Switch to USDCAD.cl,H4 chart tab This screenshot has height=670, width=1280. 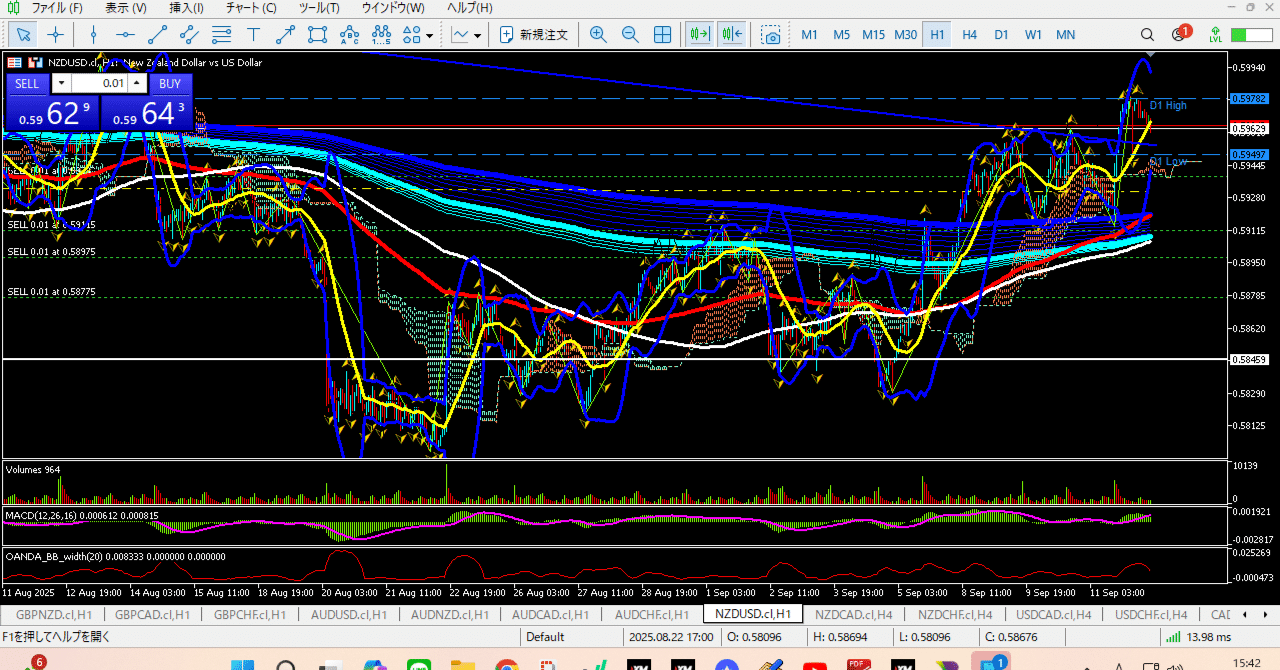(x=1053, y=614)
